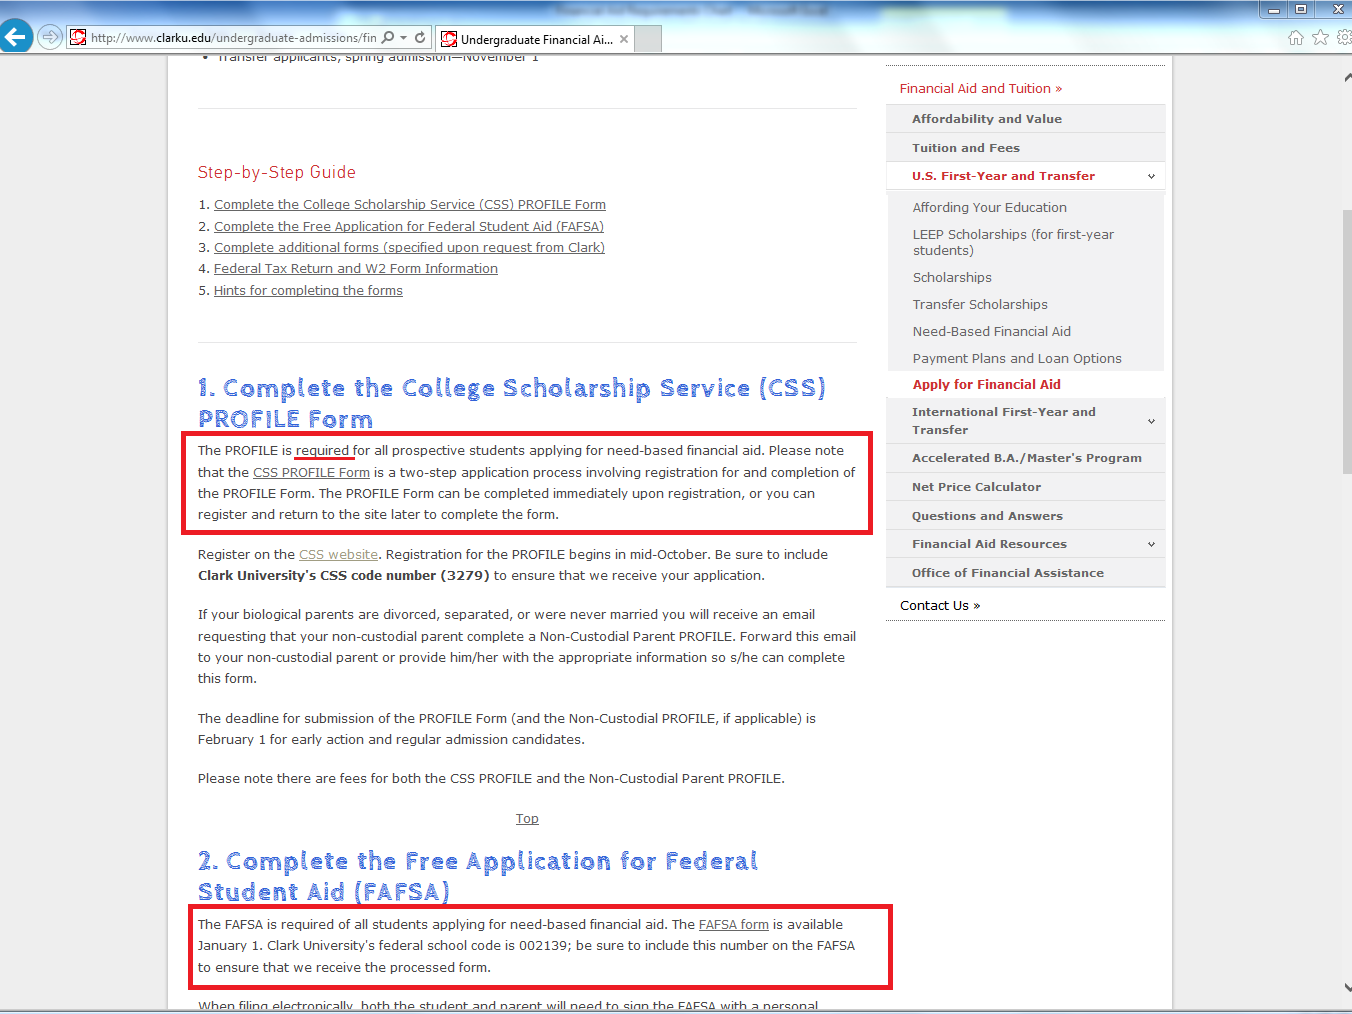Click the text Clark University's CSS code number (3279)
Screen dimensions: 1352x1014
click(x=344, y=575)
